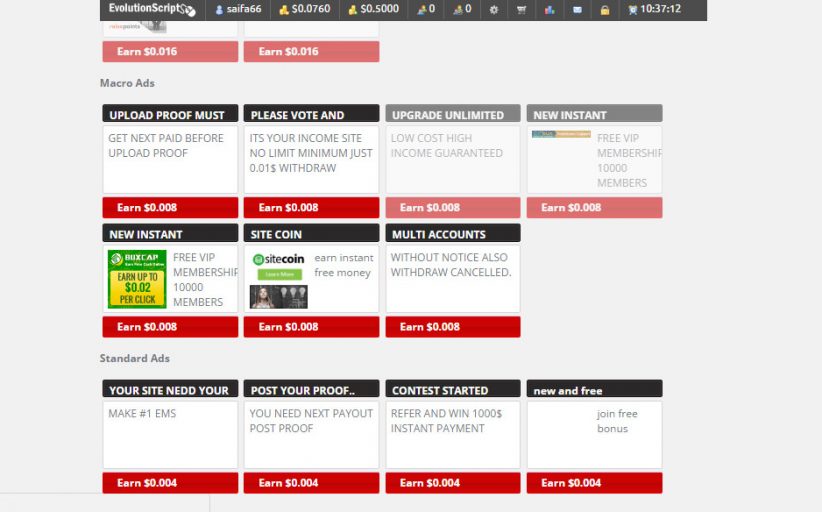Click the $0.5000 purchase balance
Screen dimensions: 822x512
pos(372,9)
